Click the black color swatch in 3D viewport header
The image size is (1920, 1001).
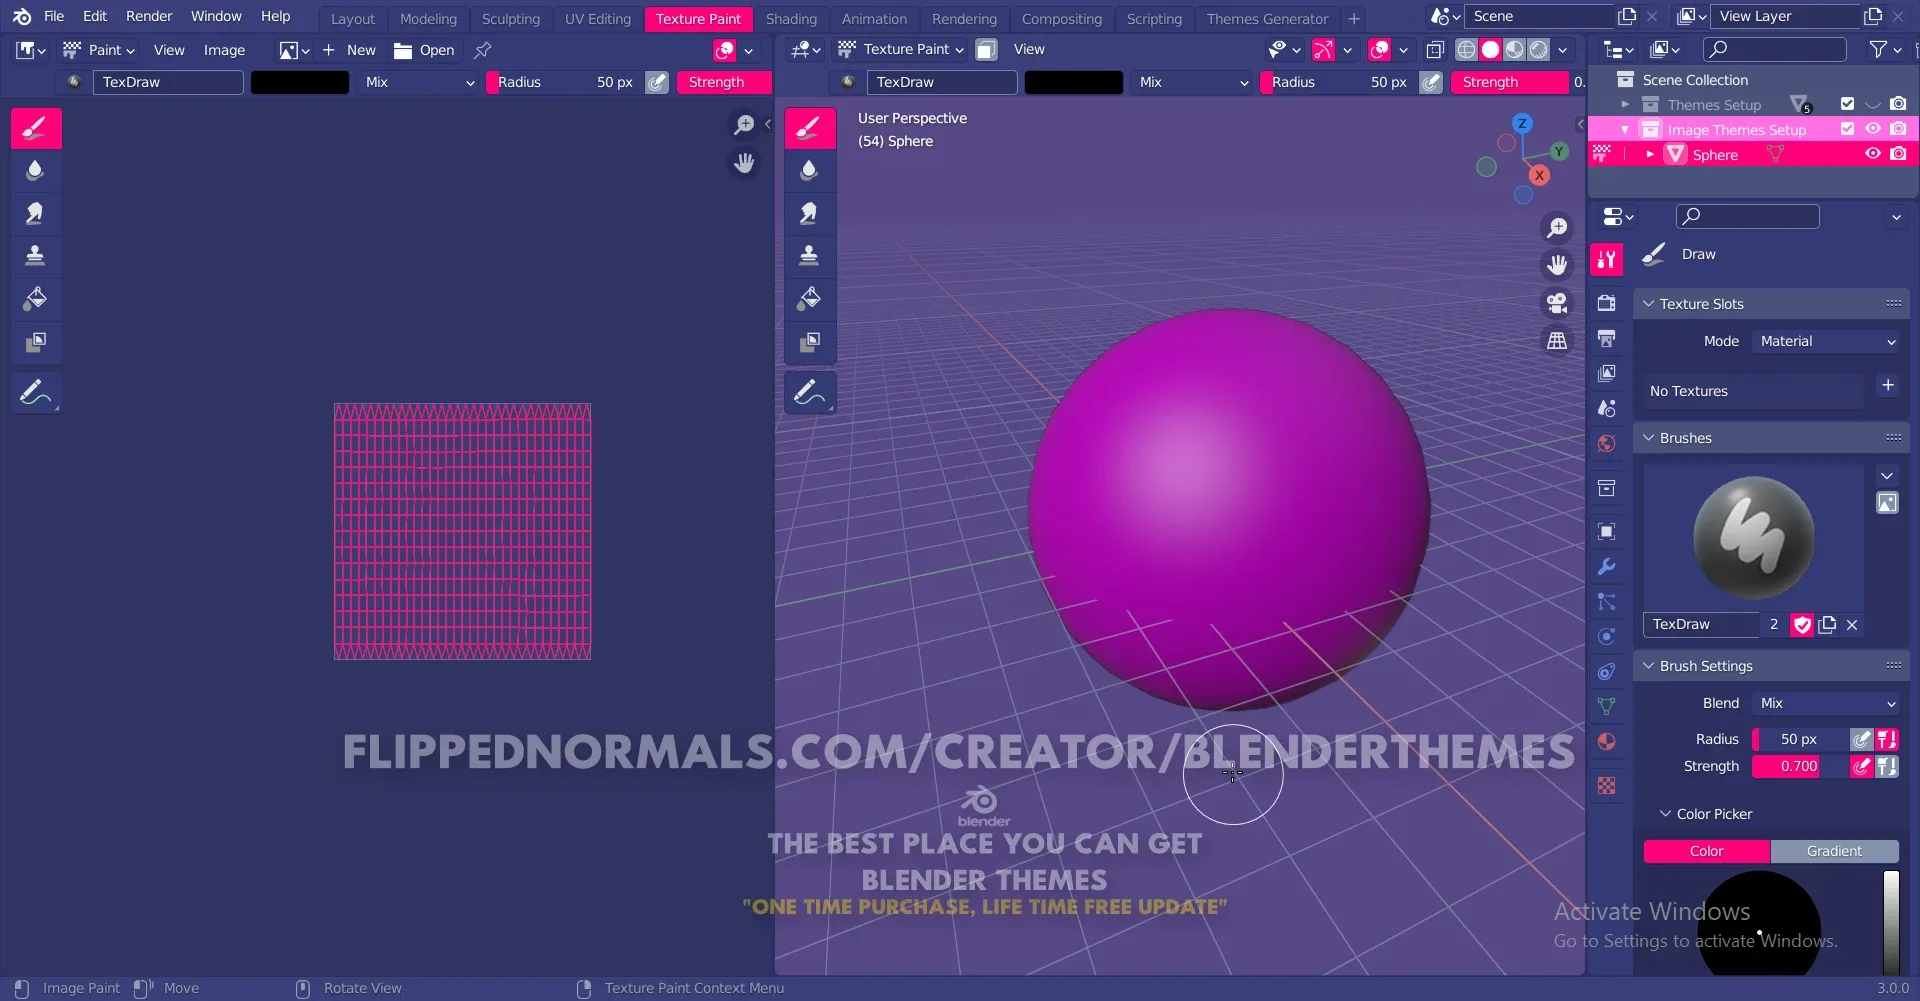1074,82
